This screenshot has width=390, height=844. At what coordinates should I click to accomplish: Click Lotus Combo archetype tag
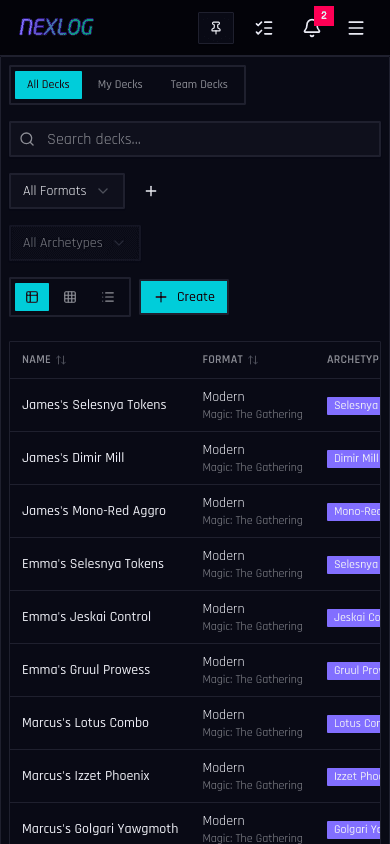point(353,723)
